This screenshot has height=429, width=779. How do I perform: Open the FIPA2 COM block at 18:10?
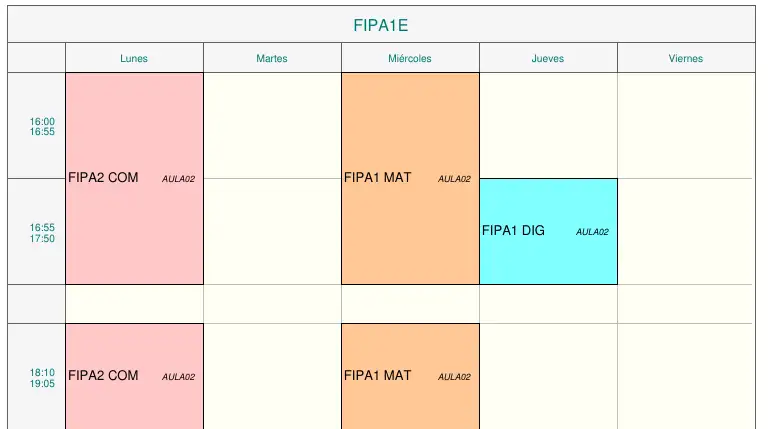(134, 376)
